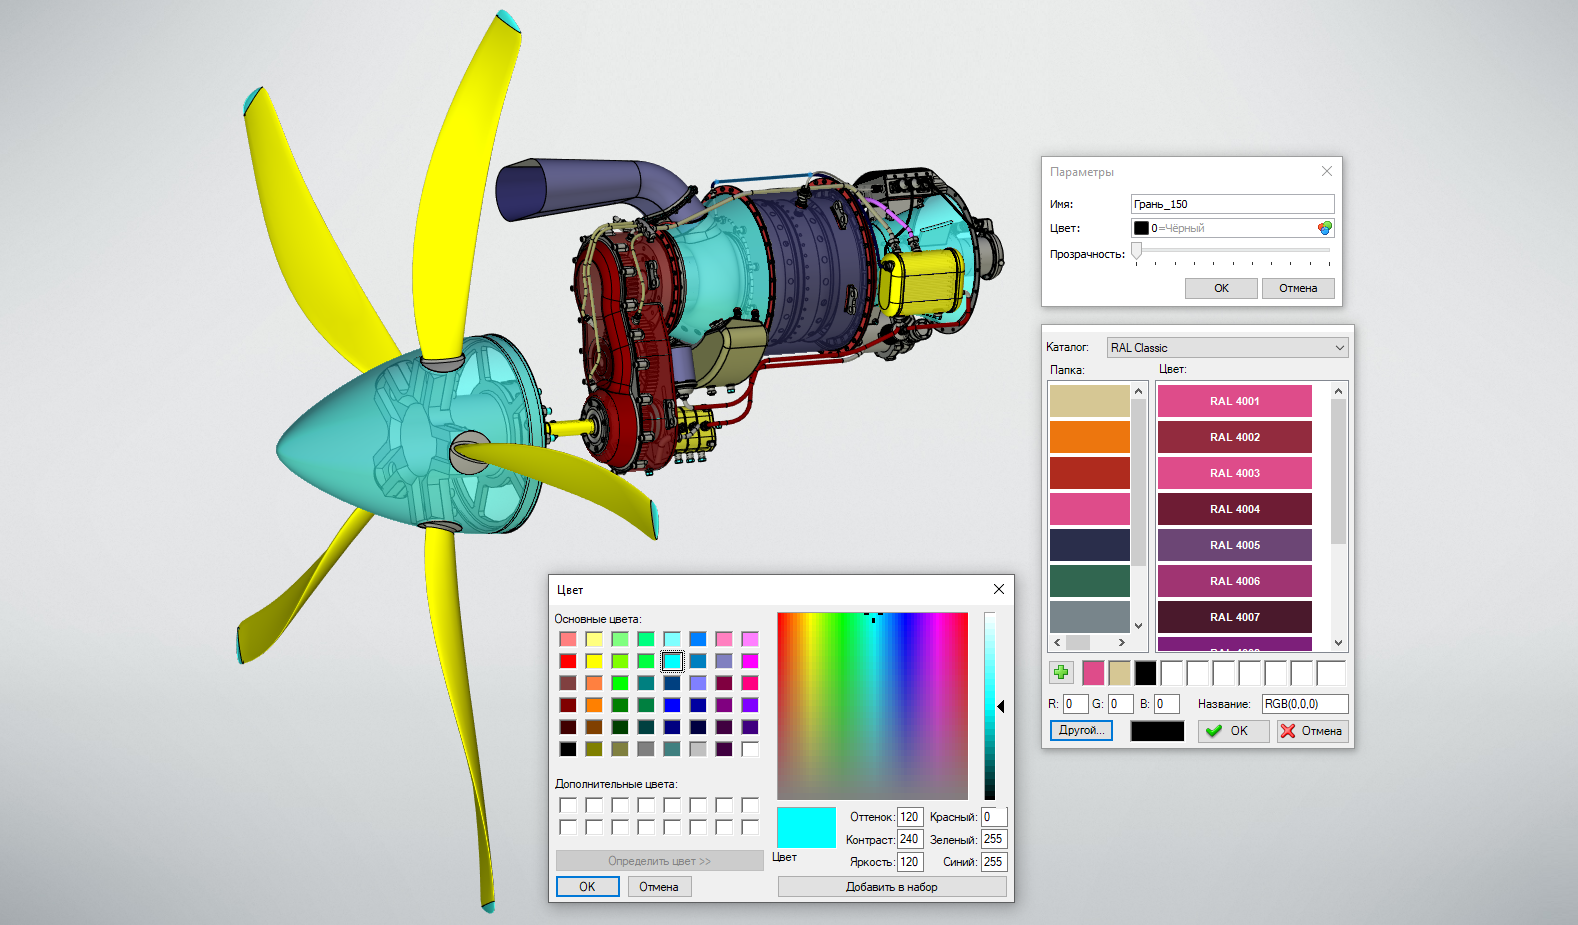Screen dimensions: 1578x925
Task: Select the RAL 4005 color
Action: tap(1234, 545)
